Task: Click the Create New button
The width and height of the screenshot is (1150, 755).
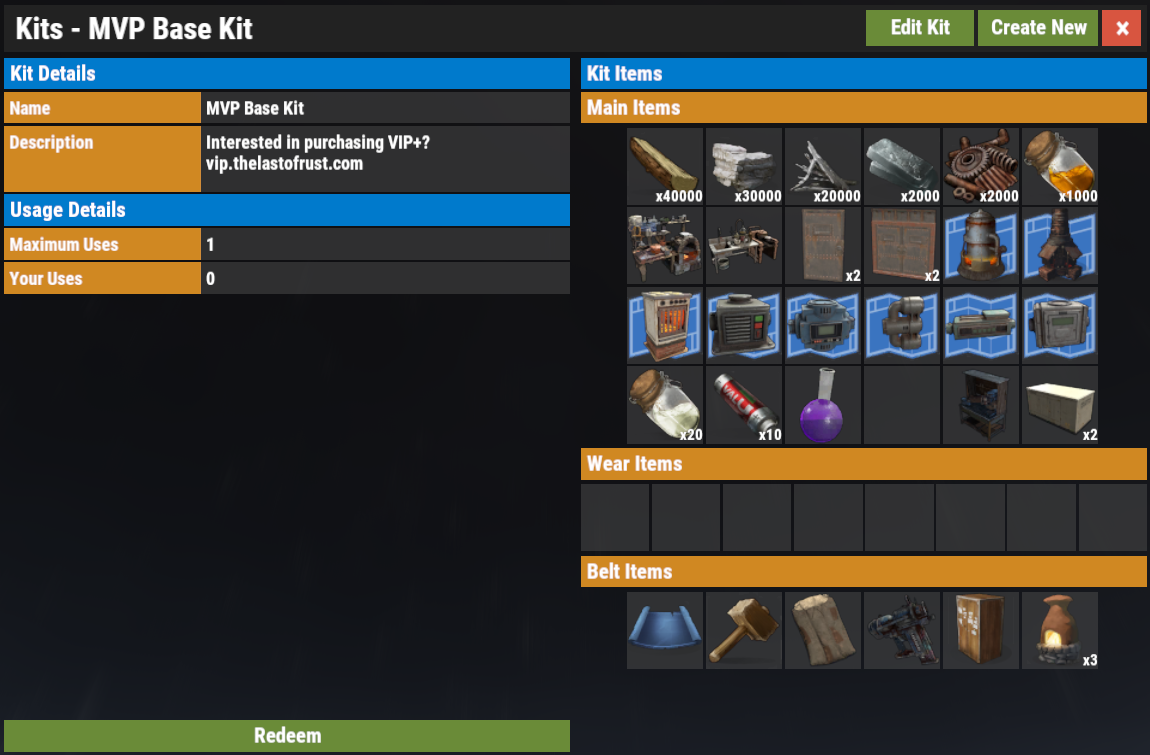Action: point(1038,28)
